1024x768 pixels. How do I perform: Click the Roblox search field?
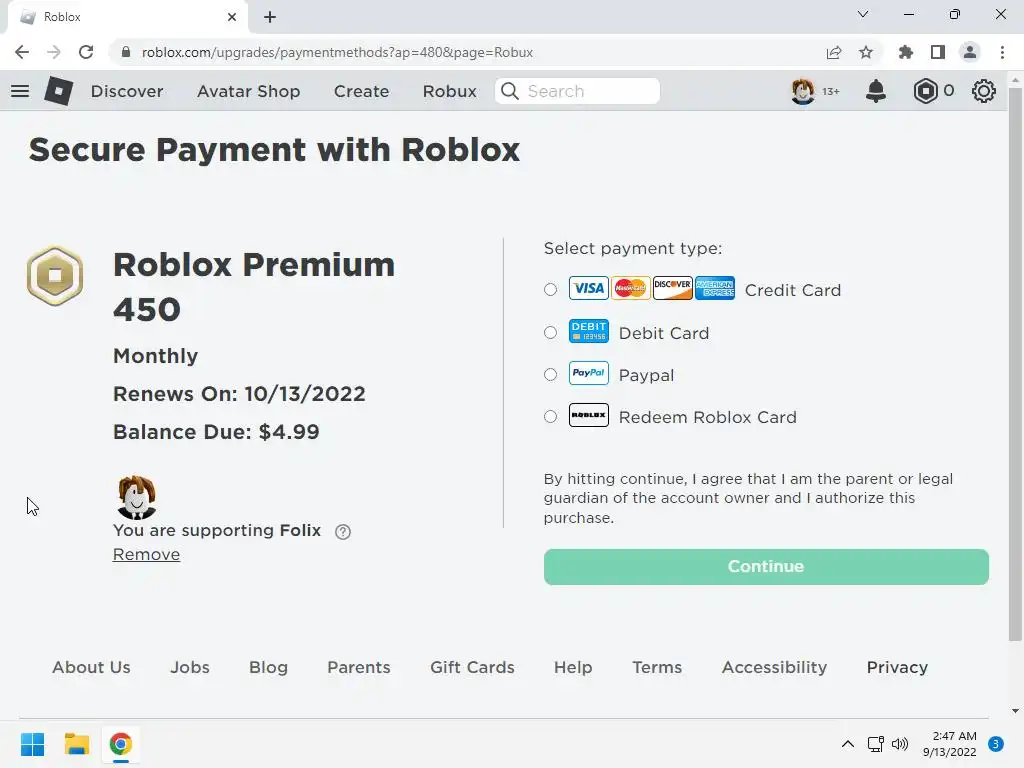click(x=577, y=91)
